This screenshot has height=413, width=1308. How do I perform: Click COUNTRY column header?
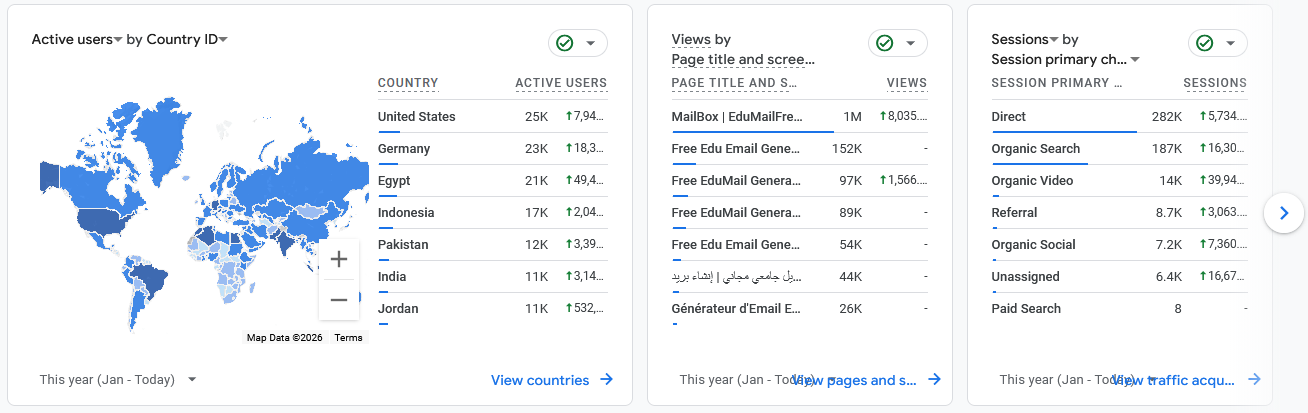click(x=408, y=83)
